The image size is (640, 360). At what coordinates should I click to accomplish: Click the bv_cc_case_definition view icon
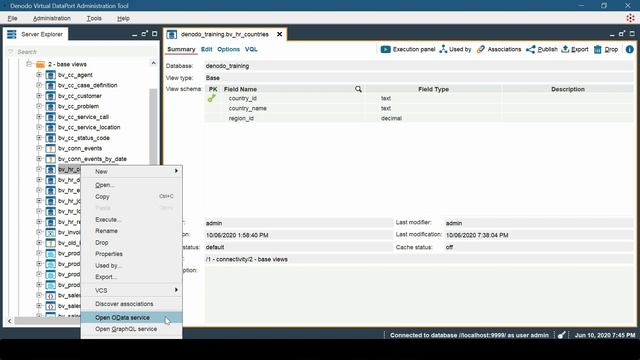click(51, 85)
